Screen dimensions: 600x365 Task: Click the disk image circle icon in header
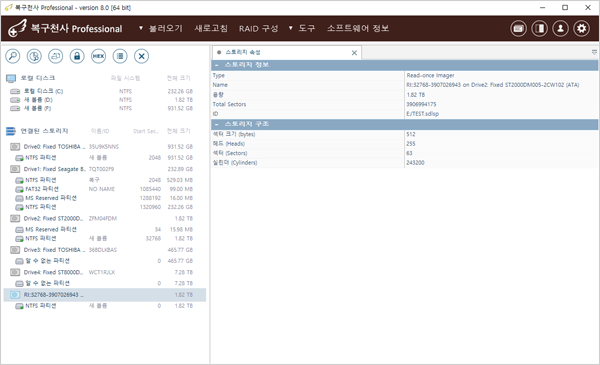pos(518,28)
